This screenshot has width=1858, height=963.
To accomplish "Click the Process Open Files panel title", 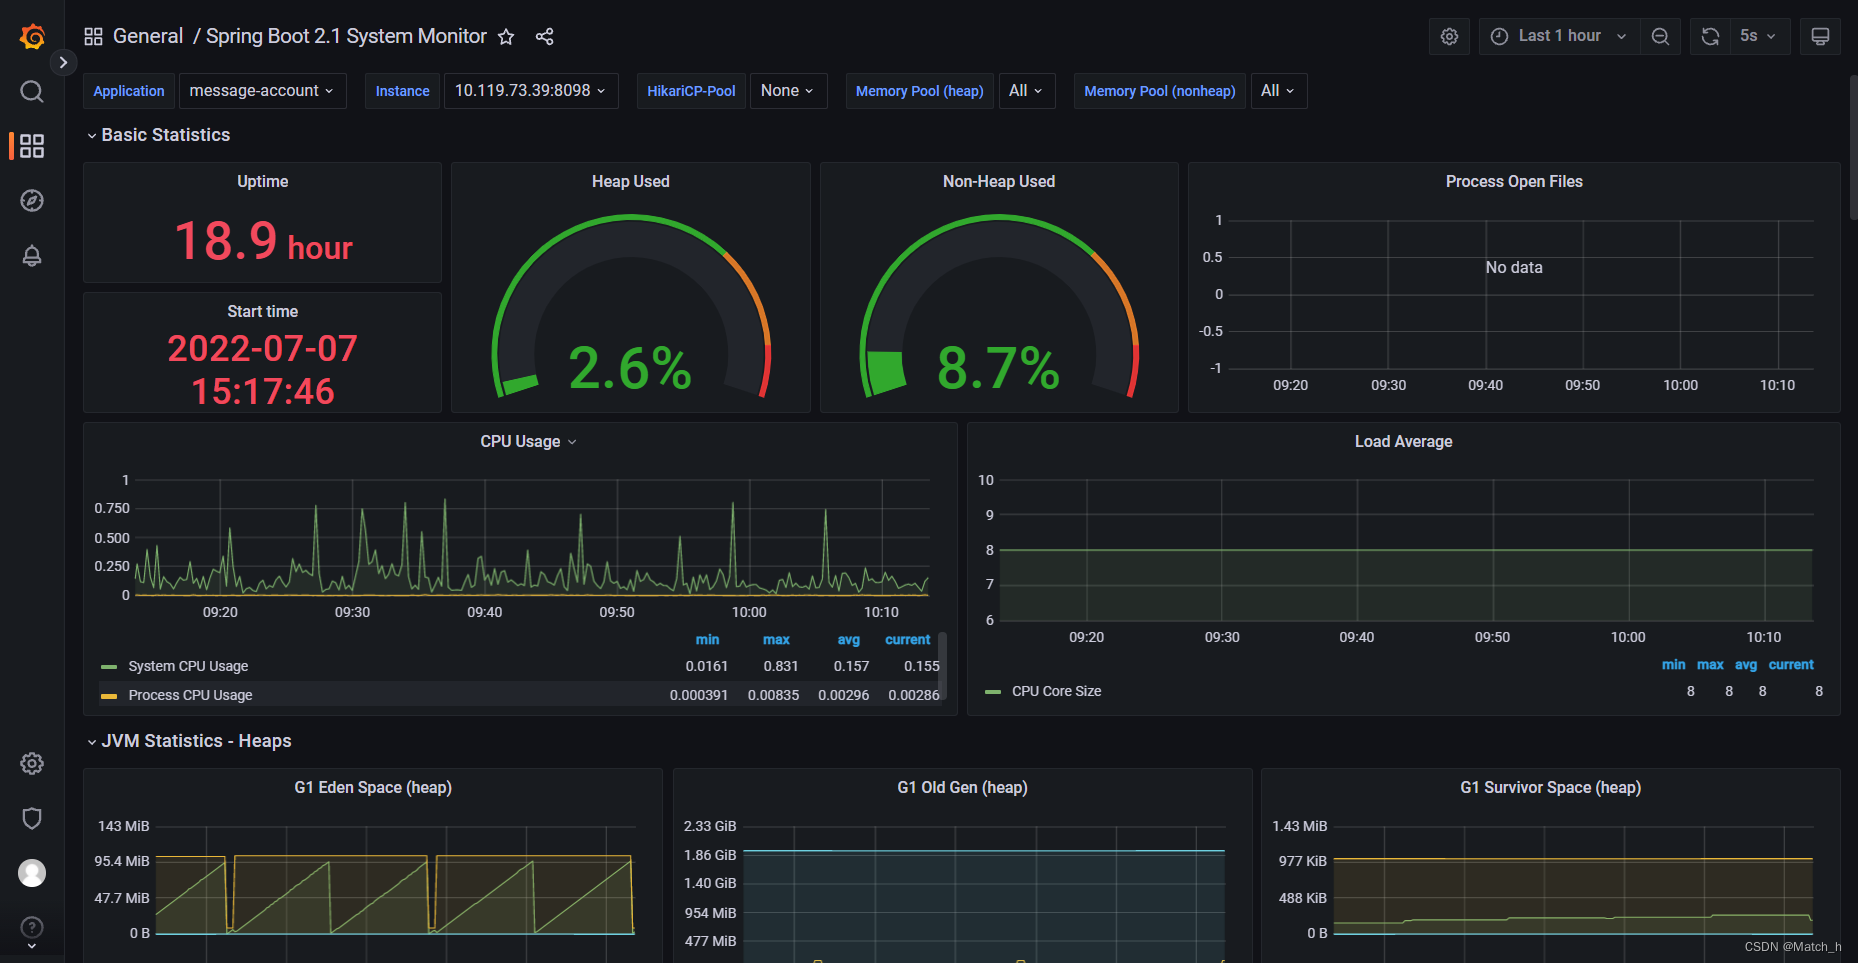I will (x=1514, y=182).
